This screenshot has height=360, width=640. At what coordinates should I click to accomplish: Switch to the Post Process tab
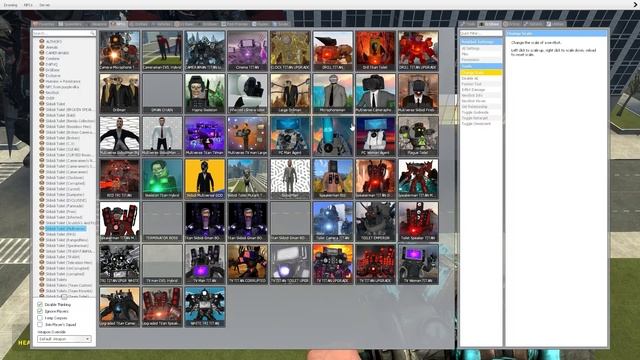click(235, 24)
